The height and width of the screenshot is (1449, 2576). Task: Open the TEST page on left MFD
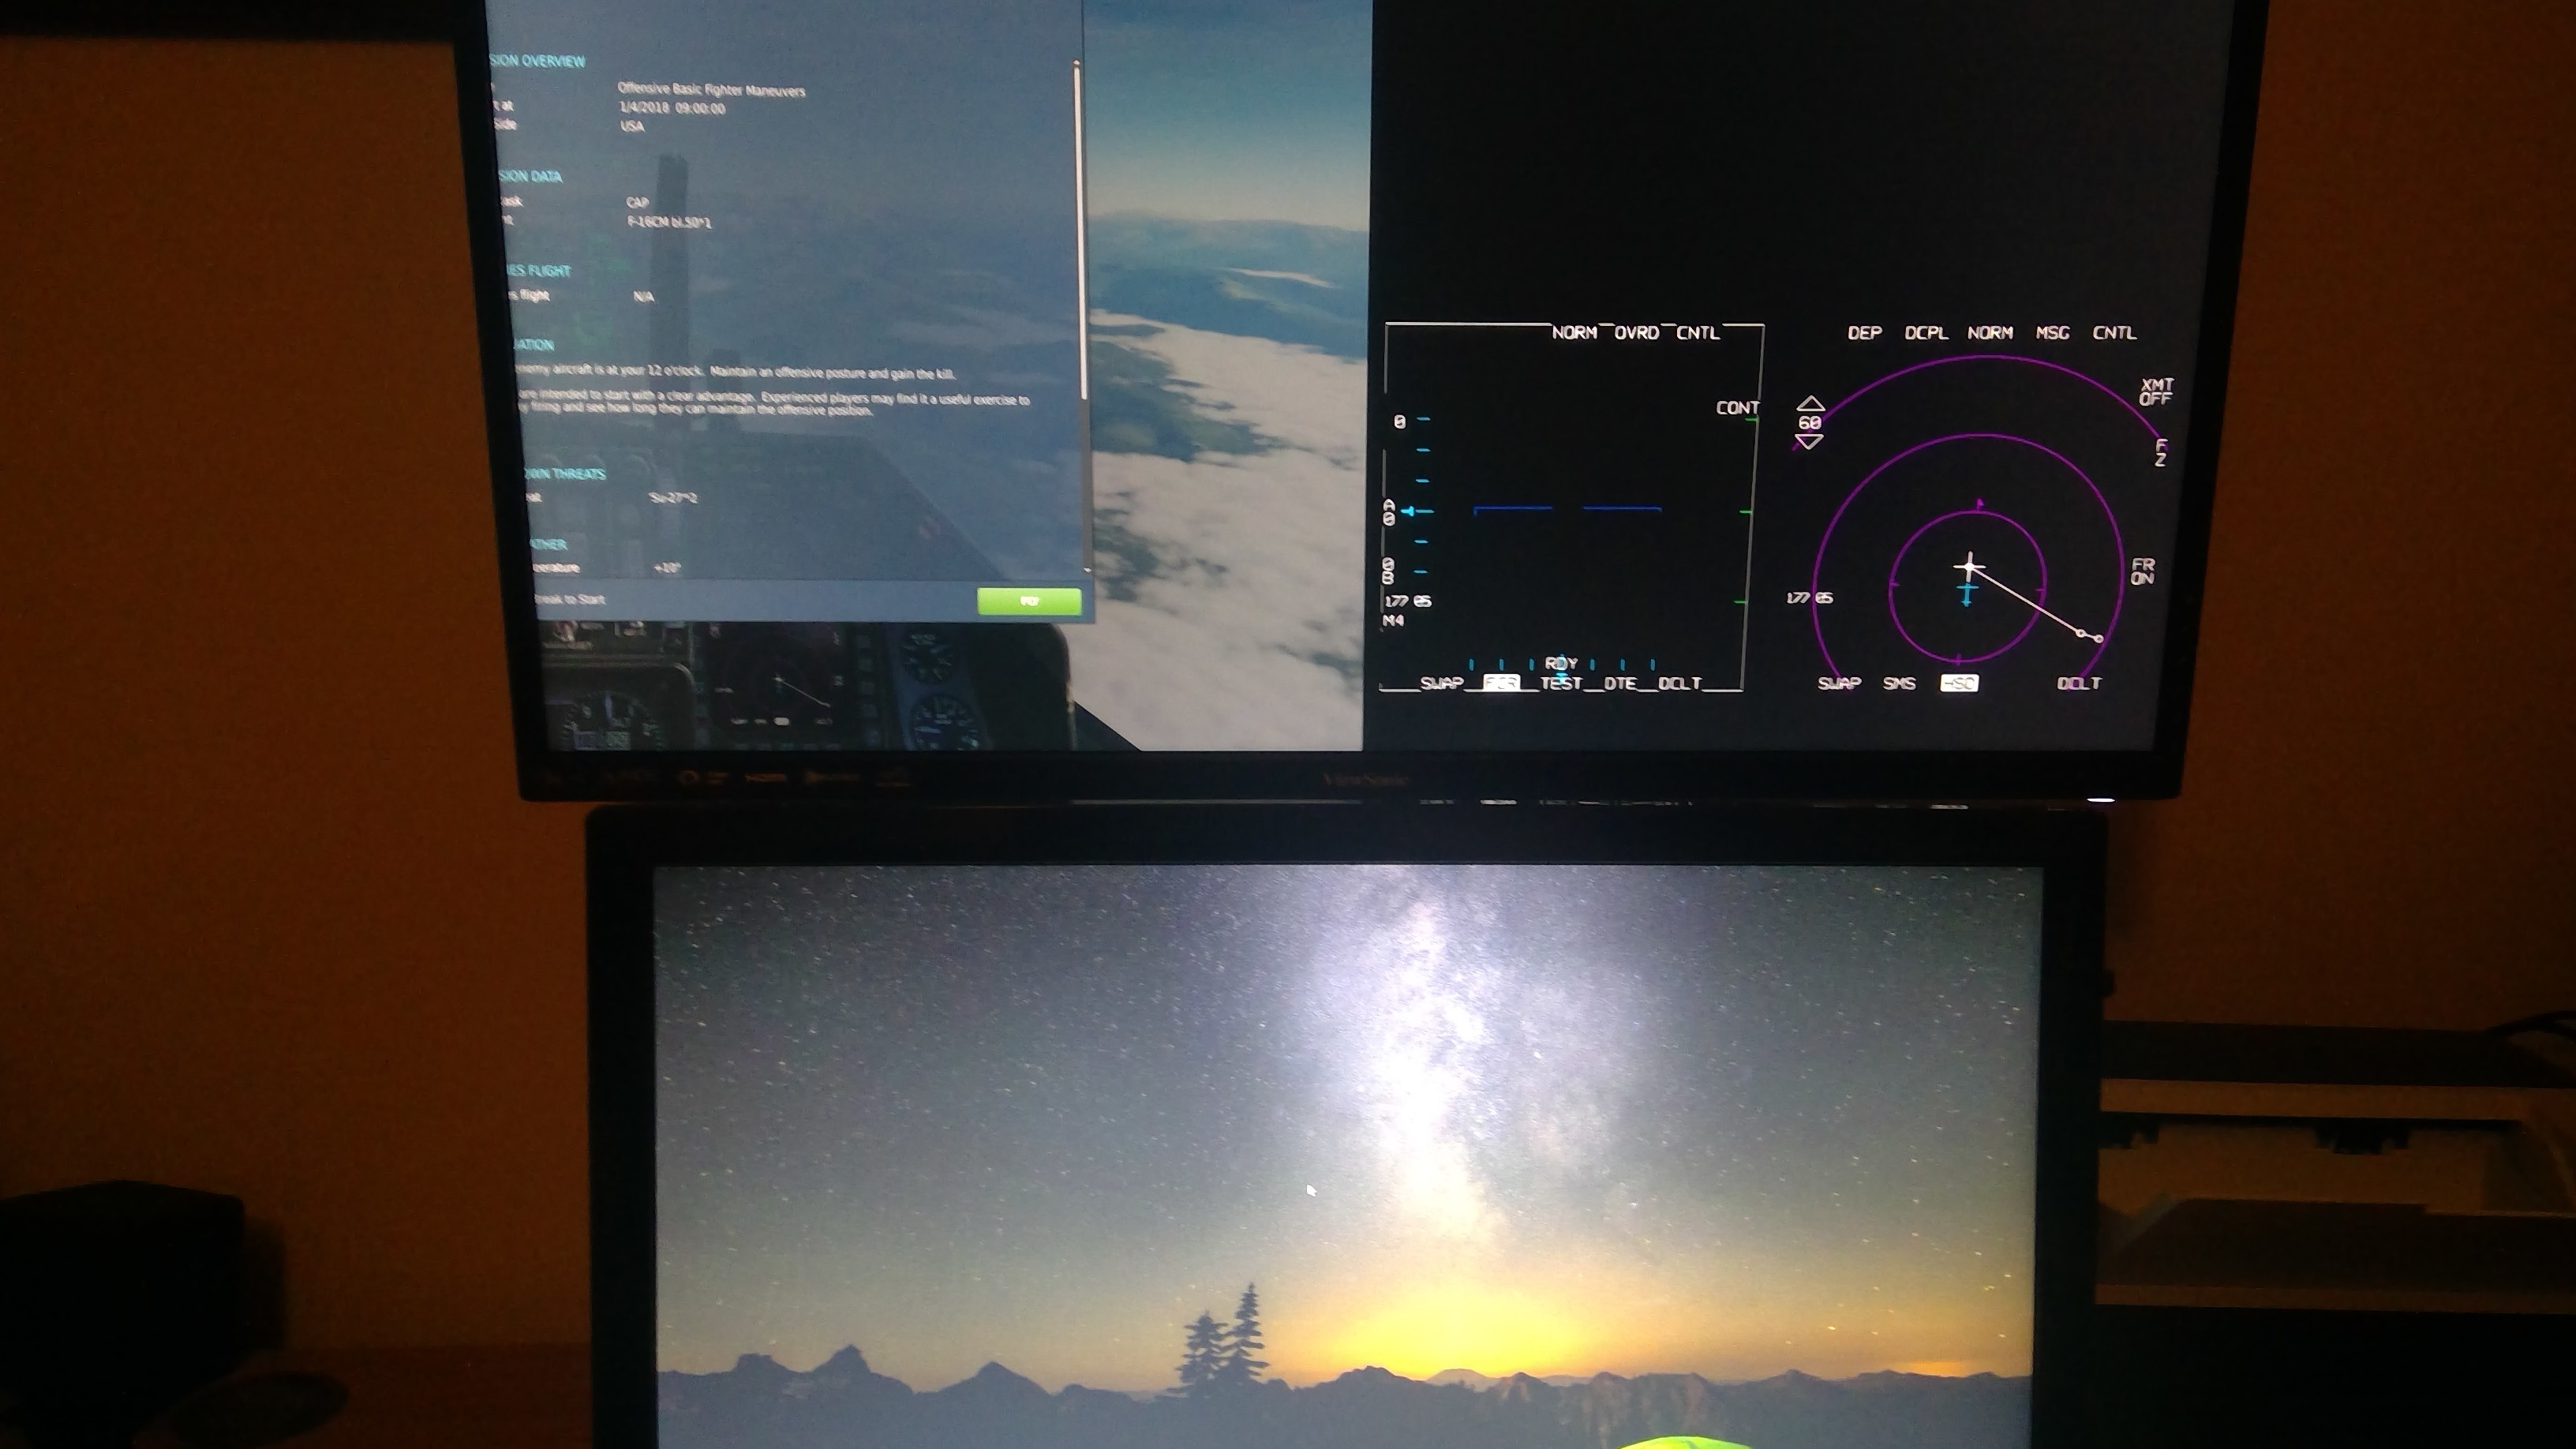pos(1561,683)
